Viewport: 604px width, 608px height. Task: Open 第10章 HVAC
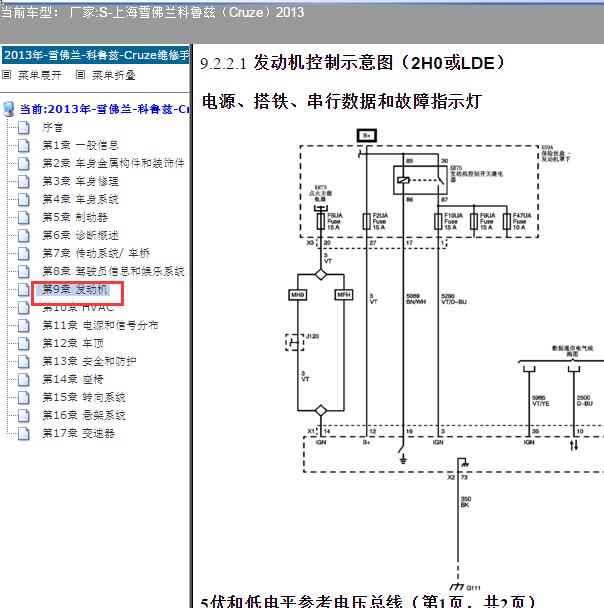tap(78, 307)
